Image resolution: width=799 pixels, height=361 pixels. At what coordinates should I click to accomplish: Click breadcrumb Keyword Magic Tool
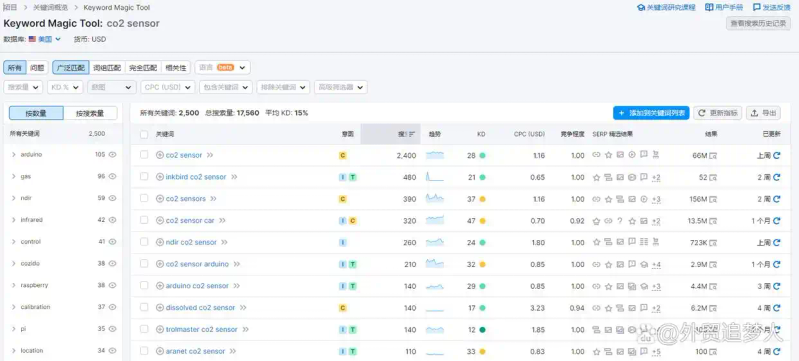tap(117, 8)
